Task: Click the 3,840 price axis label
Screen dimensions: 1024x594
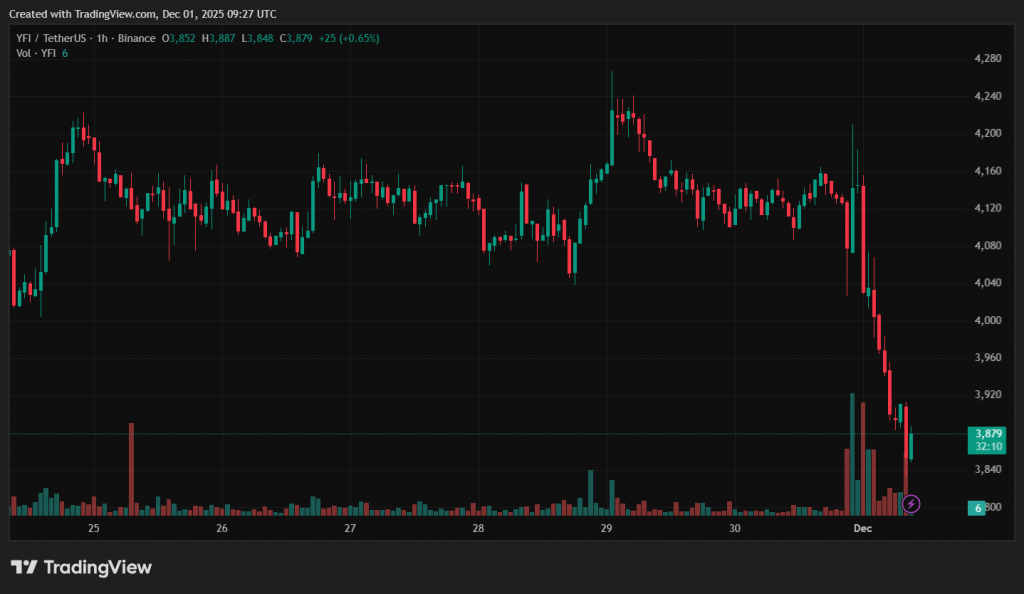Action: point(987,470)
